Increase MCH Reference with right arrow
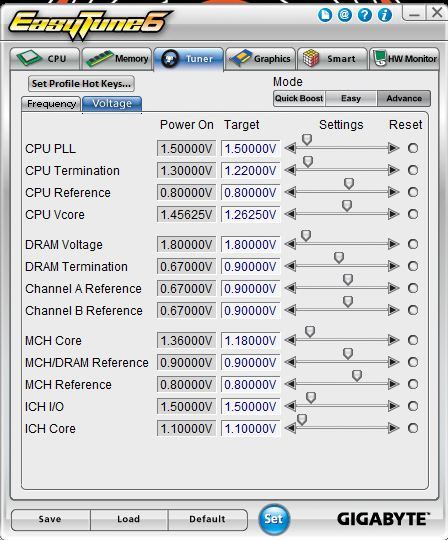Screen dimensions: 448x540 pyautogui.click(x=393, y=384)
